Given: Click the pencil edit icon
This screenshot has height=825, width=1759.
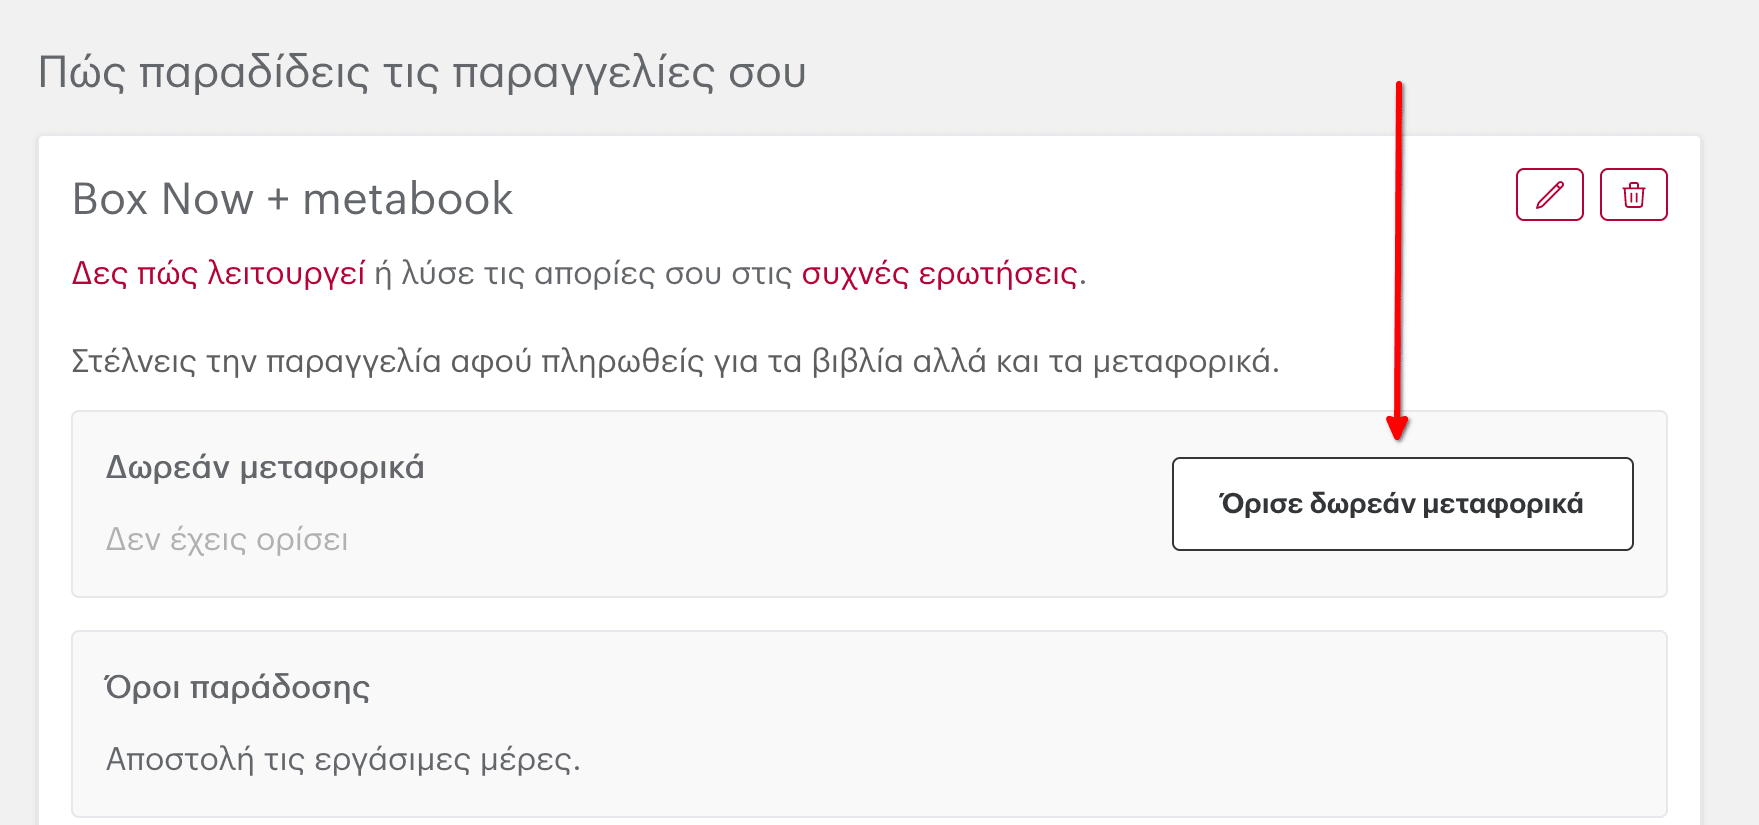Looking at the screenshot, I should (1549, 194).
